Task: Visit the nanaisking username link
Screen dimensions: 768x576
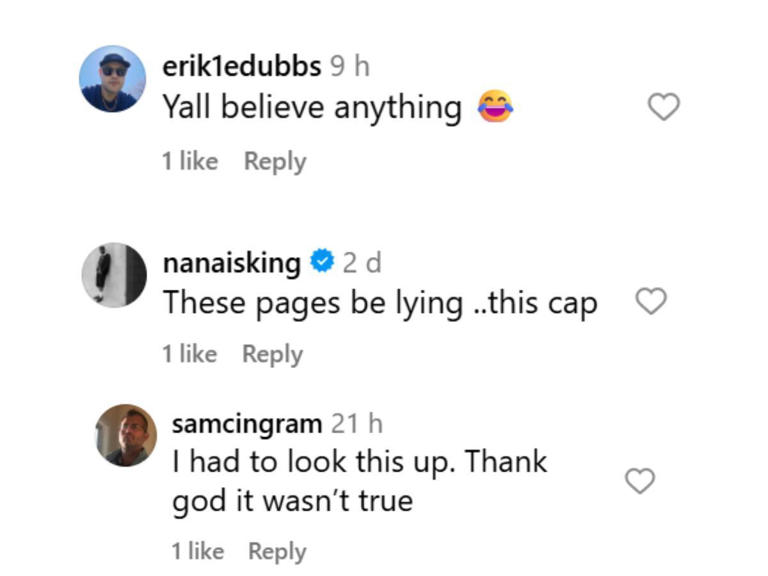Action: 231,263
